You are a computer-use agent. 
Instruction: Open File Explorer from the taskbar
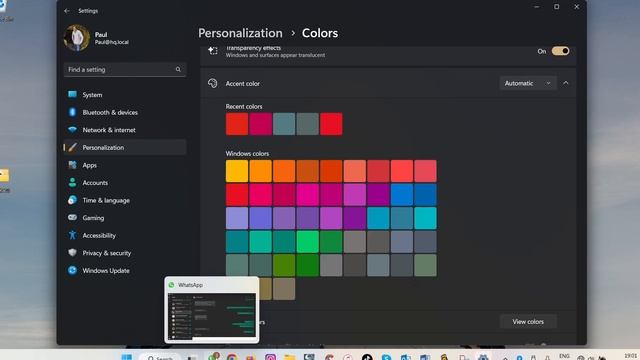290,358
